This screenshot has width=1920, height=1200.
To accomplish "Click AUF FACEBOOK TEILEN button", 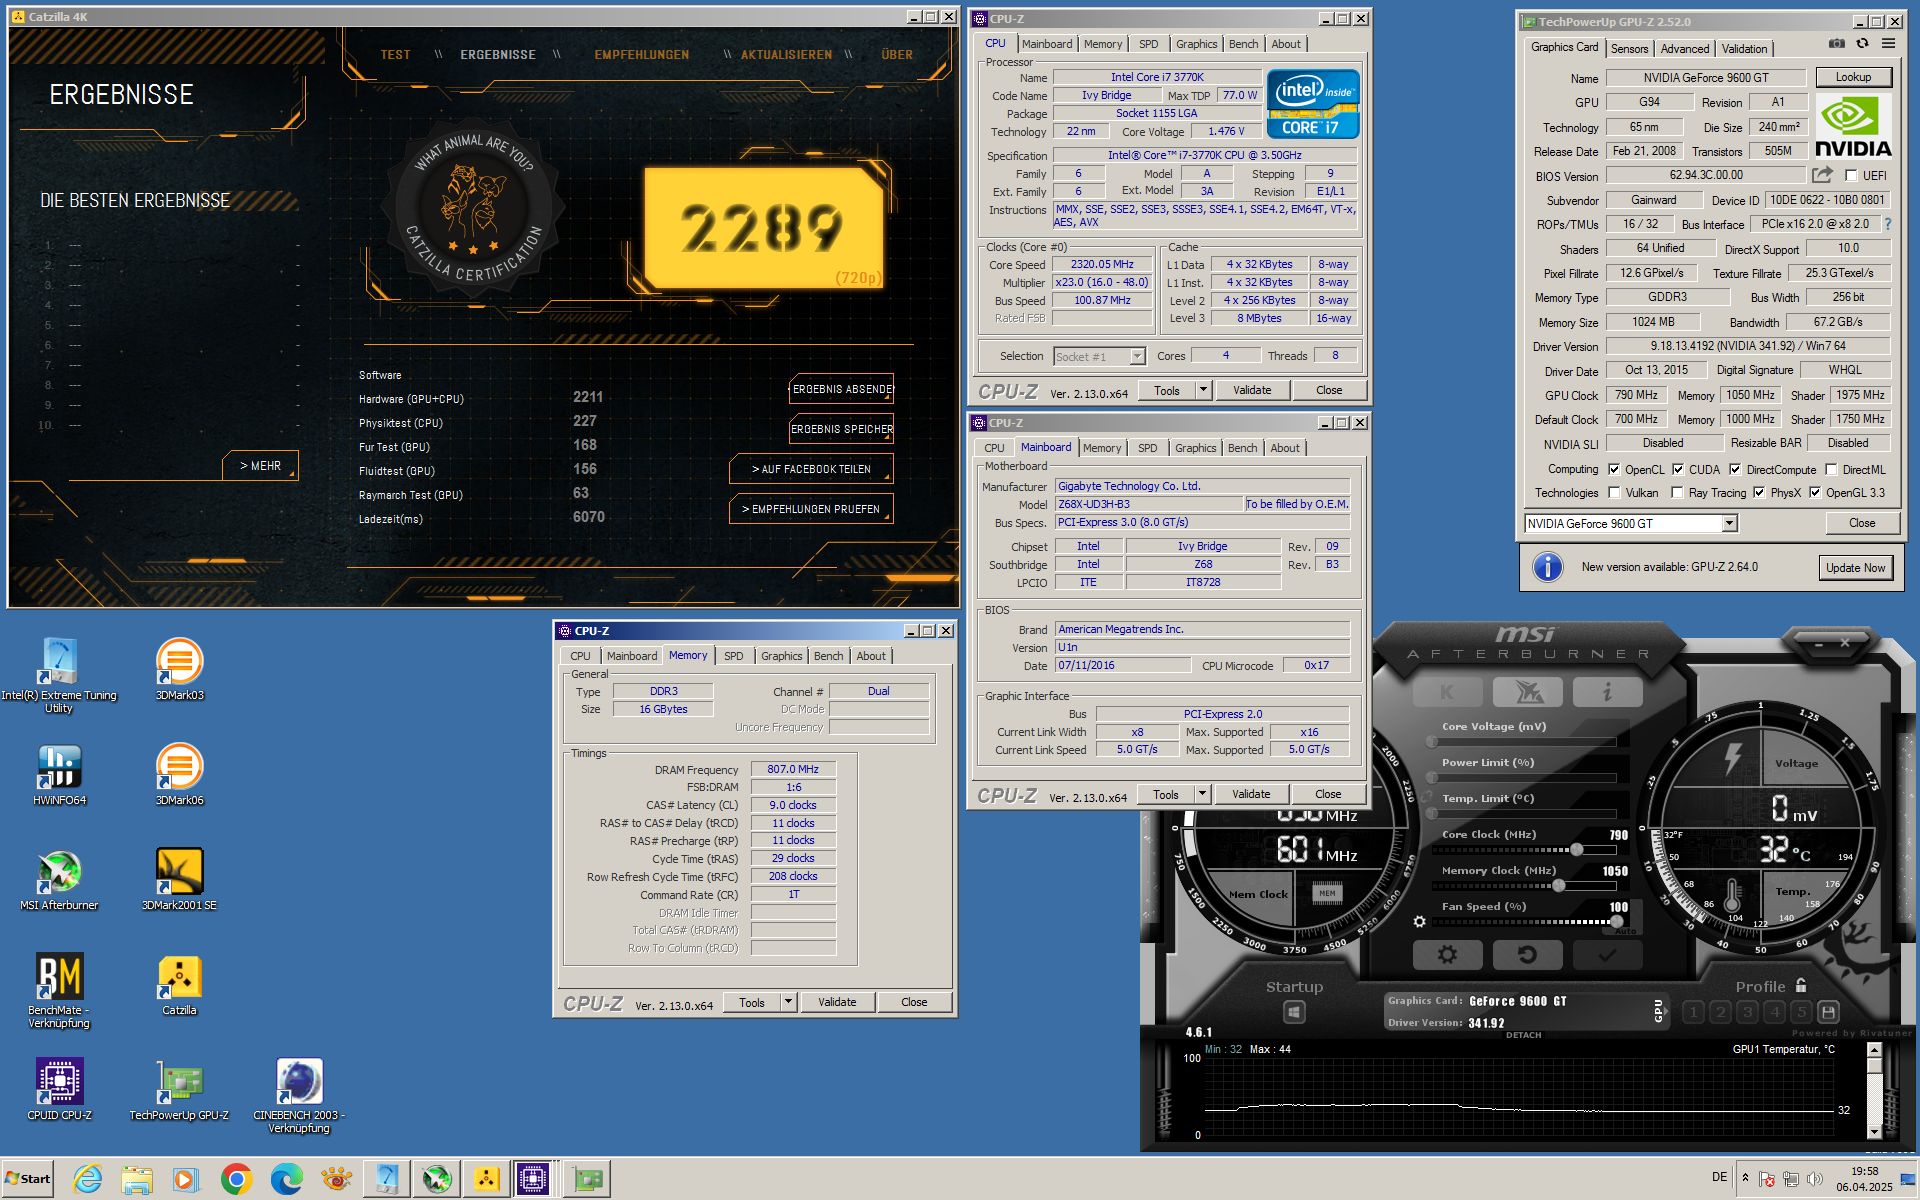I will pyautogui.click(x=811, y=469).
